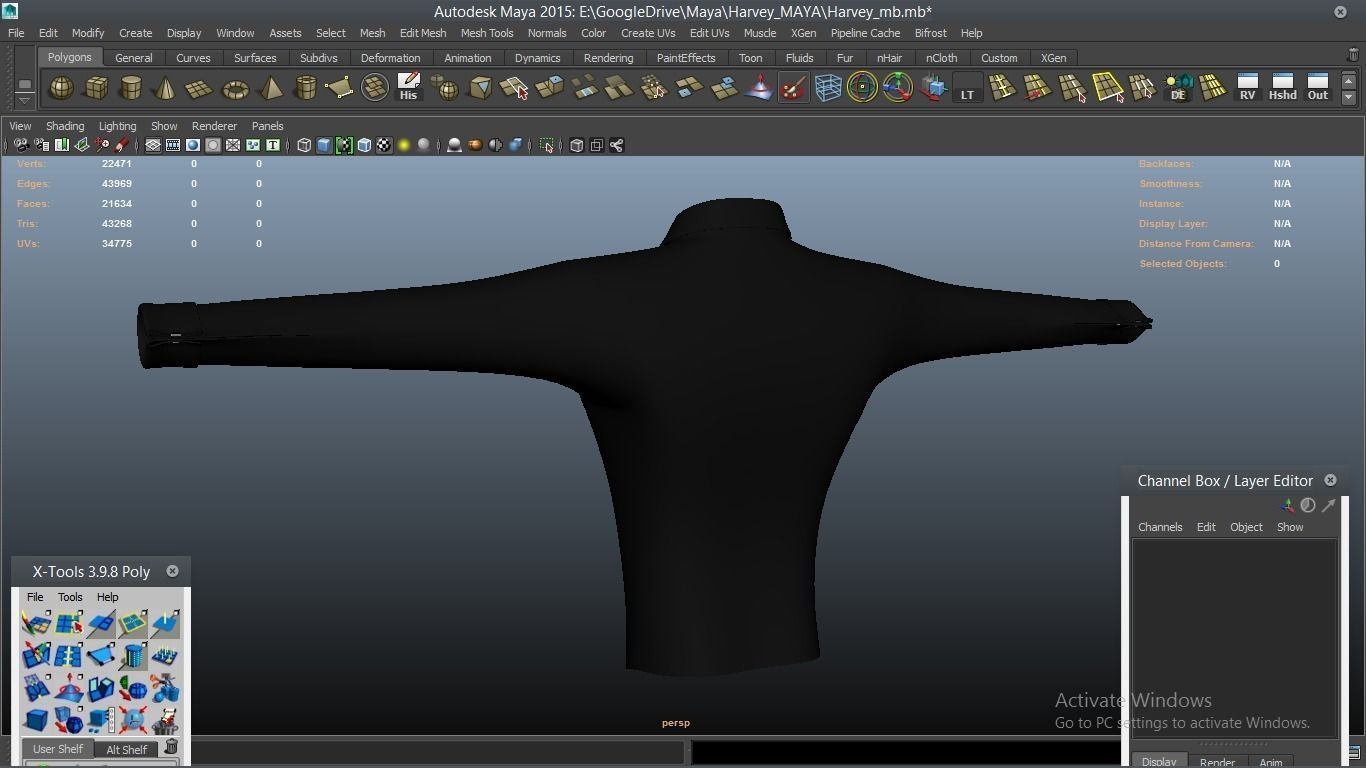Toggle X-ray display icon in panel toolbar

click(577, 145)
